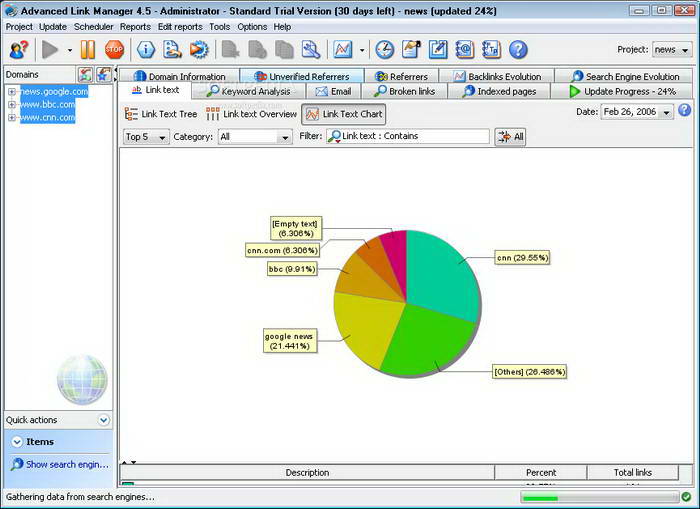Screen dimensions: 700x509
Task: Click the wrench tools toolbar icon
Action: (311, 50)
